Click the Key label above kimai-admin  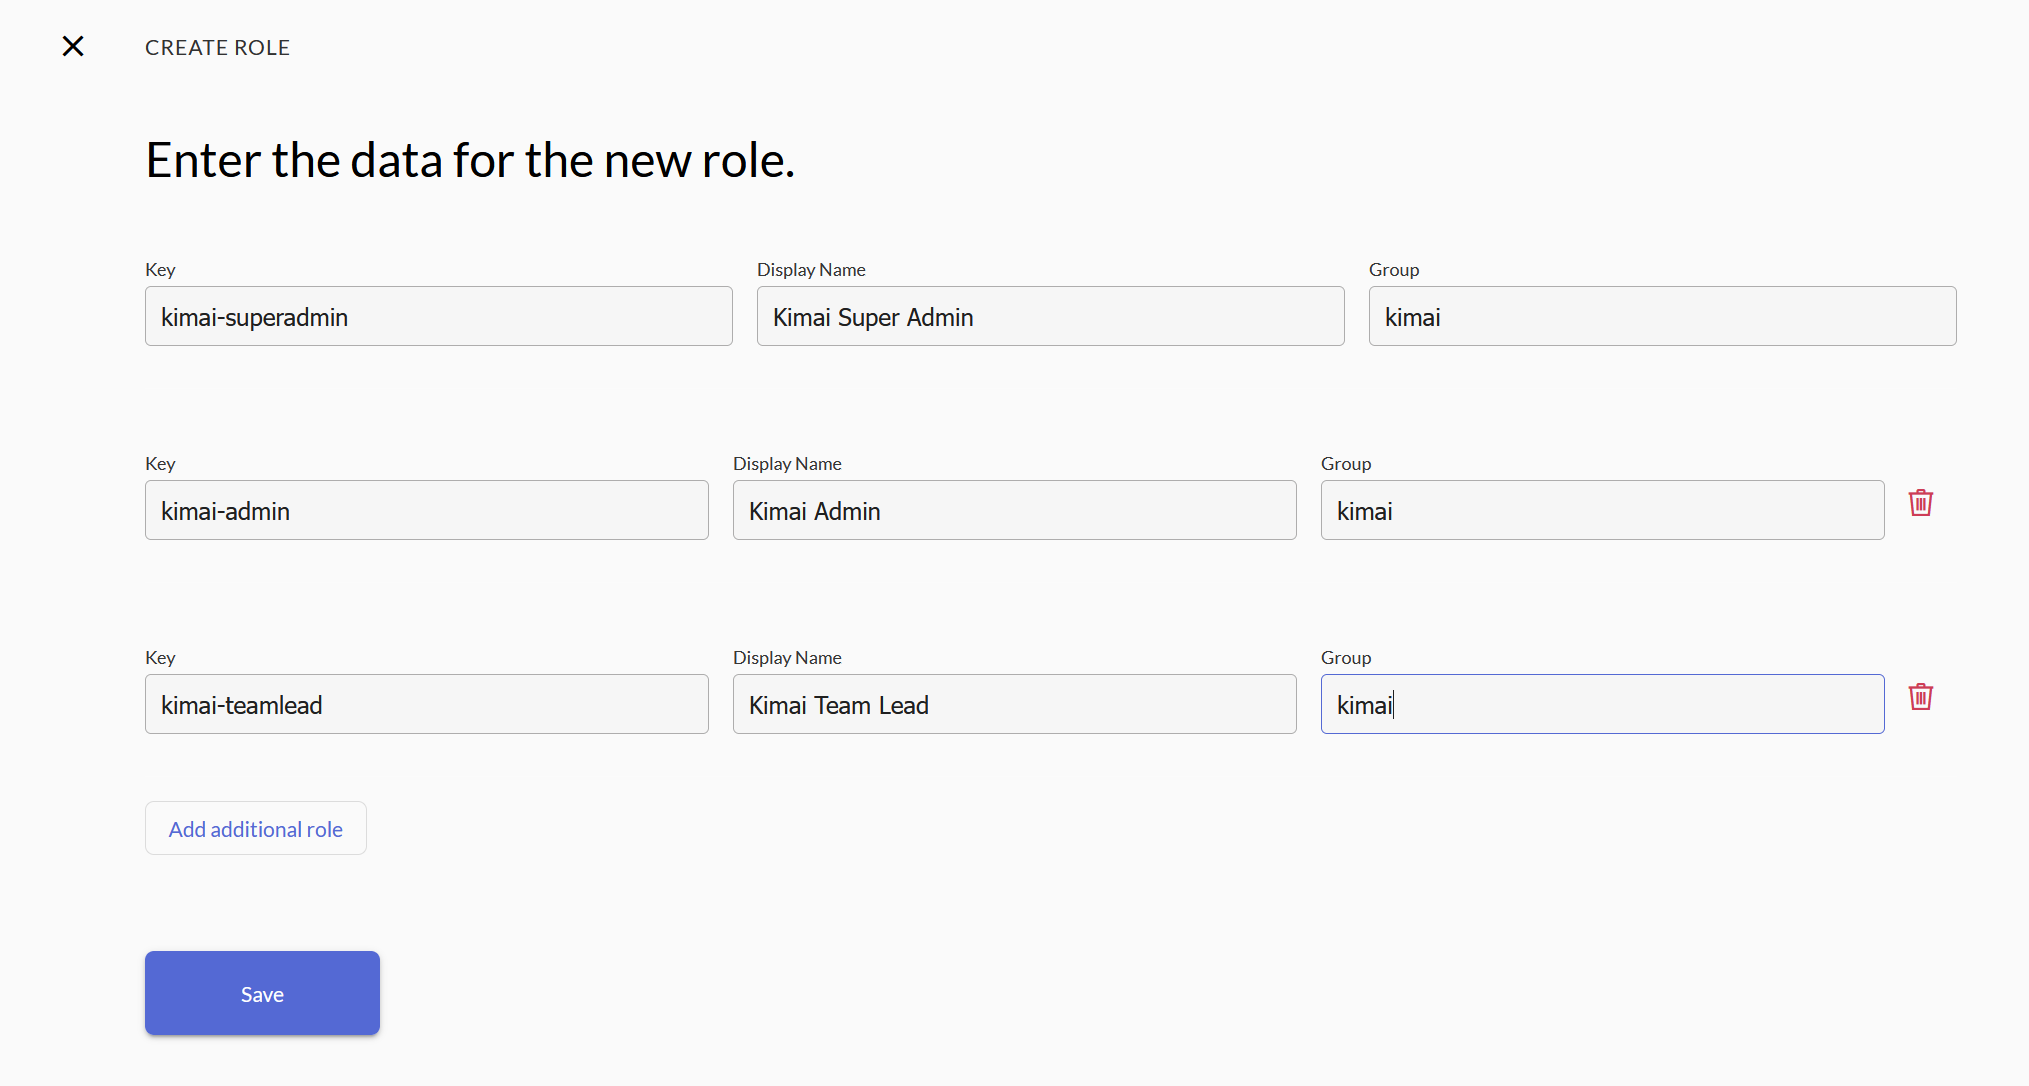pos(160,464)
